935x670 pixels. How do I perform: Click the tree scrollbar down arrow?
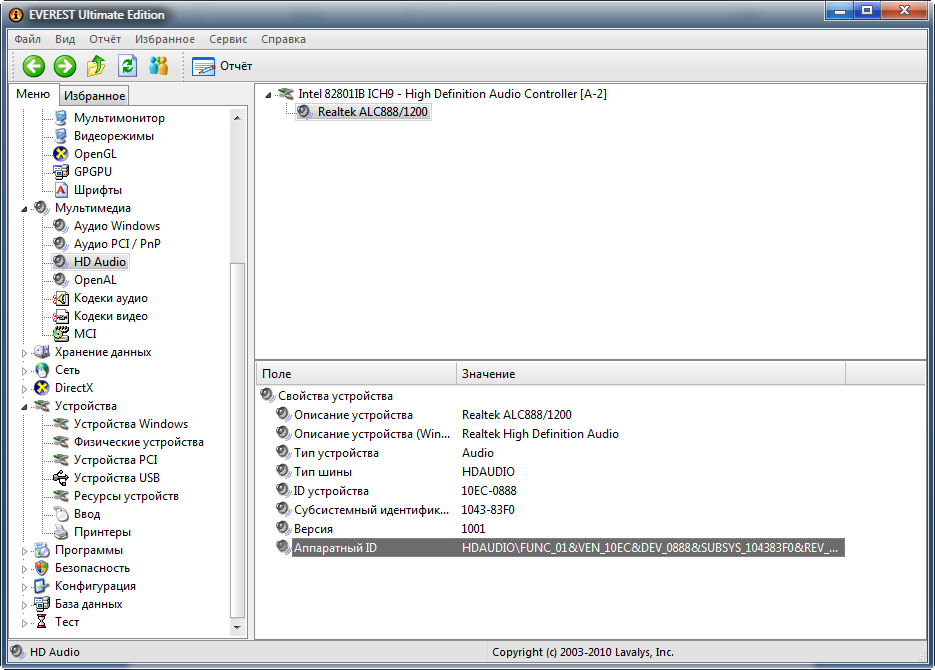pyautogui.click(x=237, y=628)
